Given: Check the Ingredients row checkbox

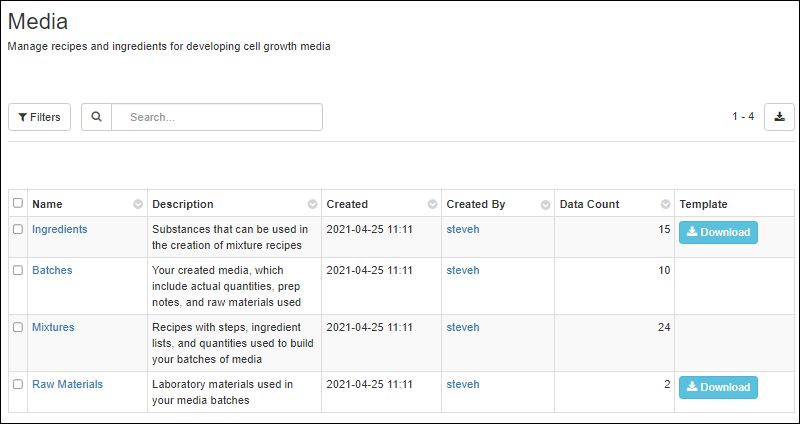Looking at the screenshot, I should click(18, 229).
